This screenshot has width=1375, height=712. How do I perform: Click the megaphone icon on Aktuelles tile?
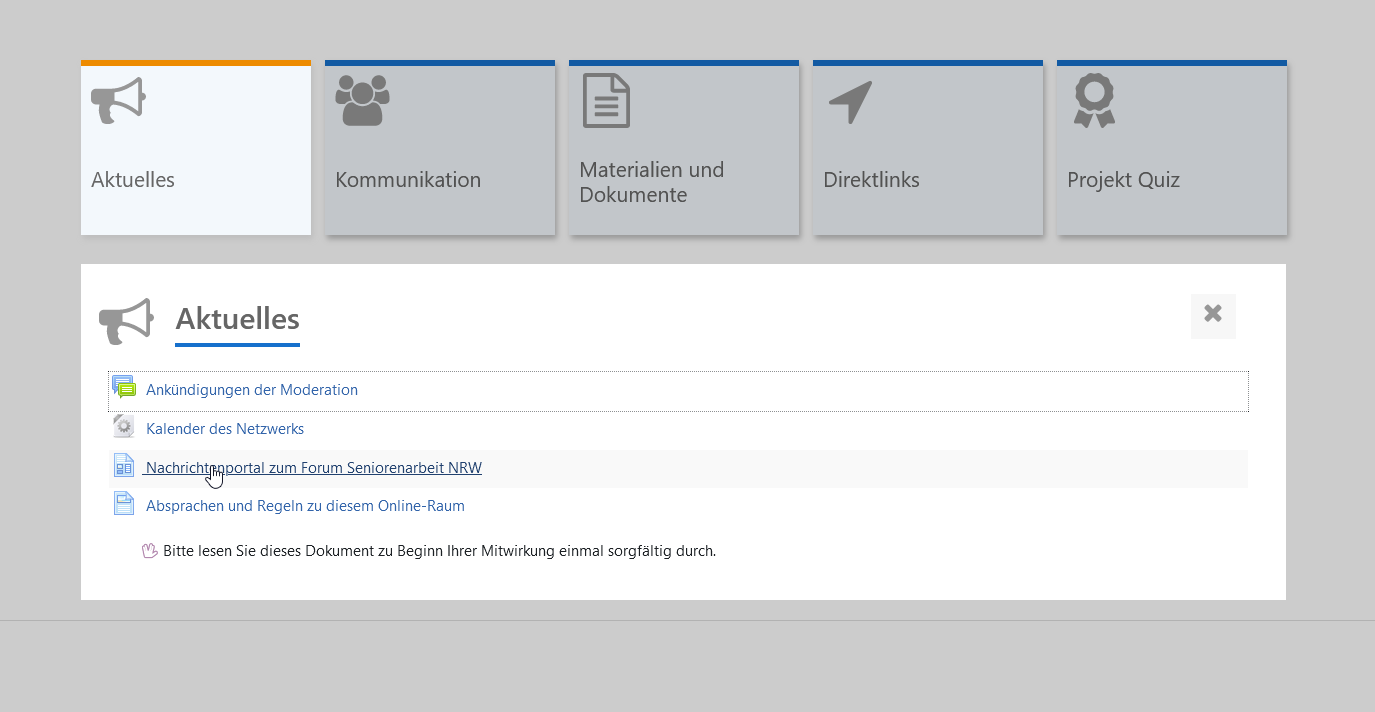click(118, 101)
